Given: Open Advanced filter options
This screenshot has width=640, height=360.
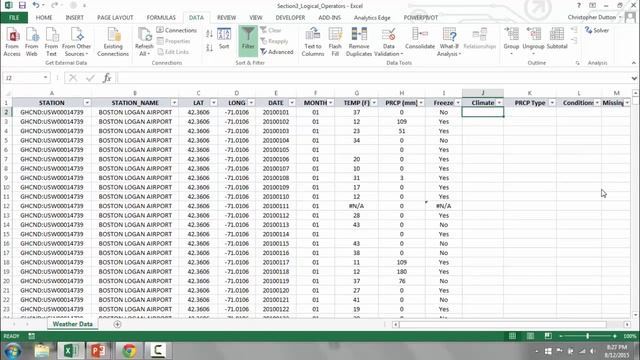Looking at the screenshot, I should 277,52.
